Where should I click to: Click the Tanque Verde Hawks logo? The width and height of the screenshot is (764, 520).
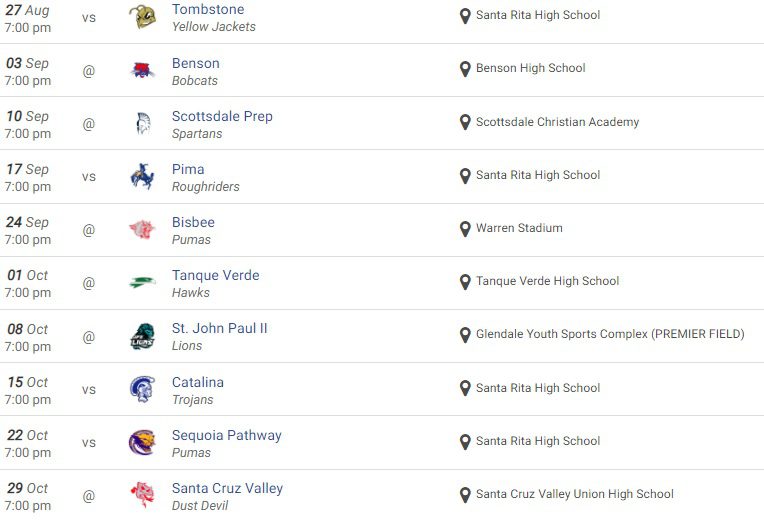point(142,283)
